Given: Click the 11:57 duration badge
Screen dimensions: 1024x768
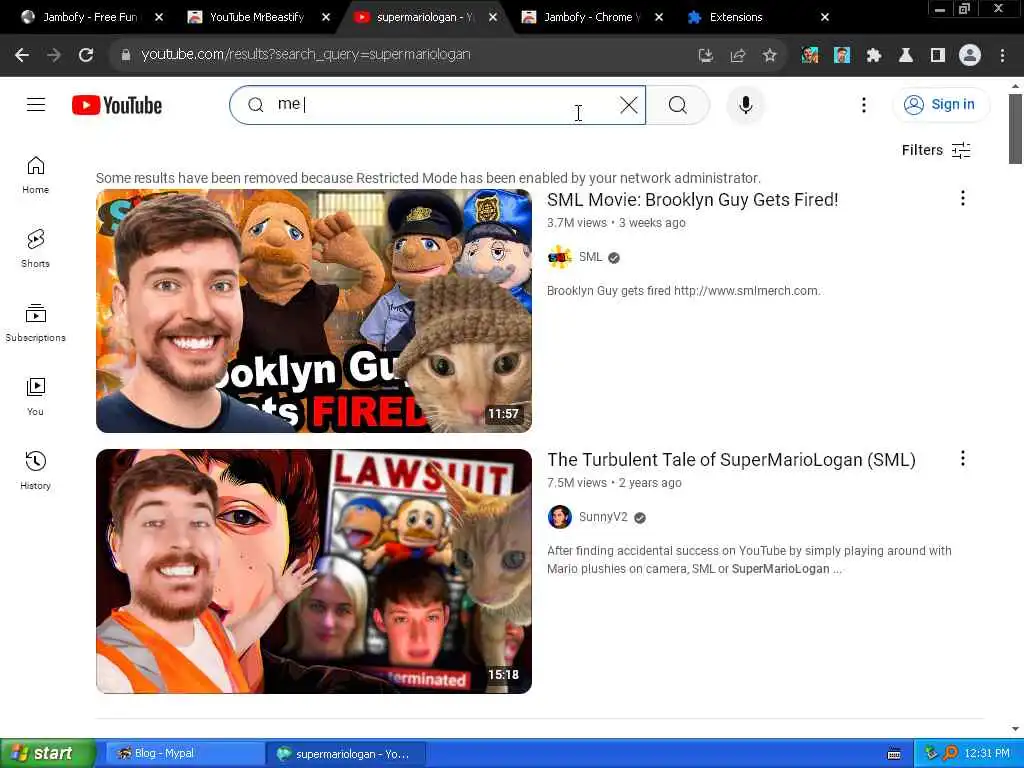Looking at the screenshot, I should pyautogui.click(x=503, y=413).
